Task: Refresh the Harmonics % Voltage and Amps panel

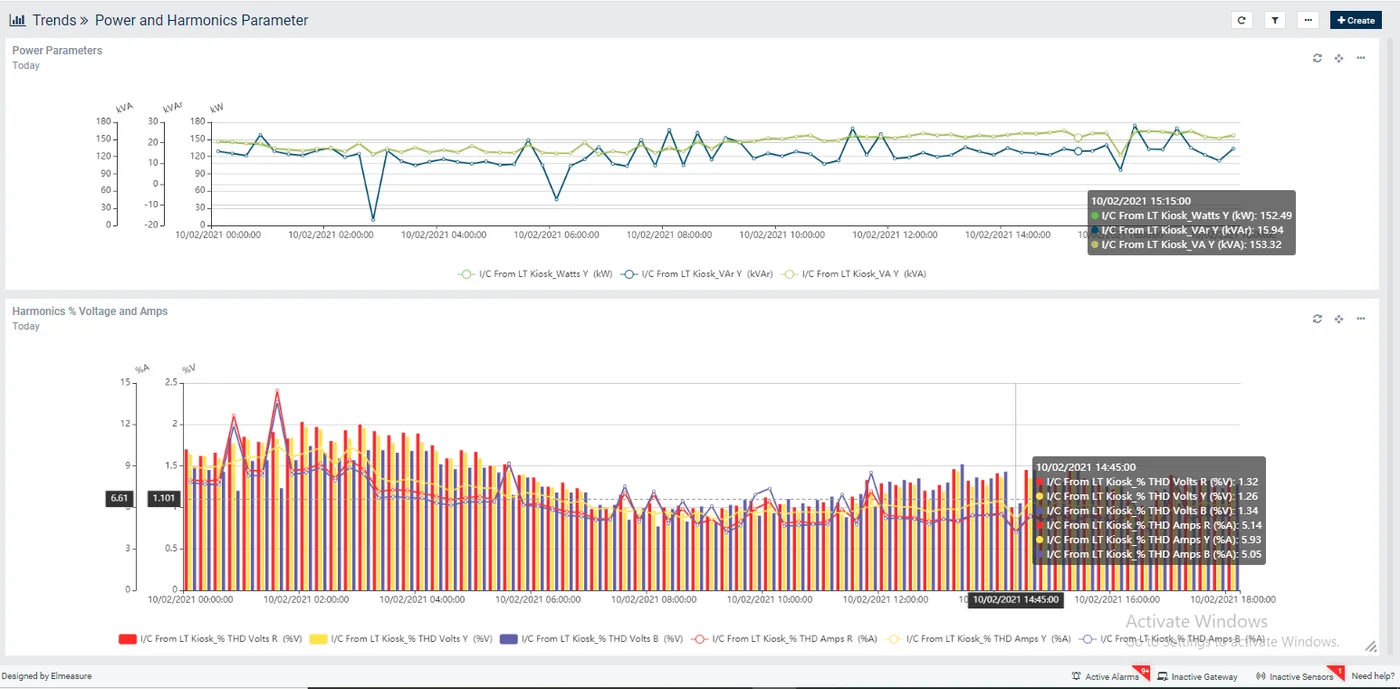Action: click(x=1317, y=319)
